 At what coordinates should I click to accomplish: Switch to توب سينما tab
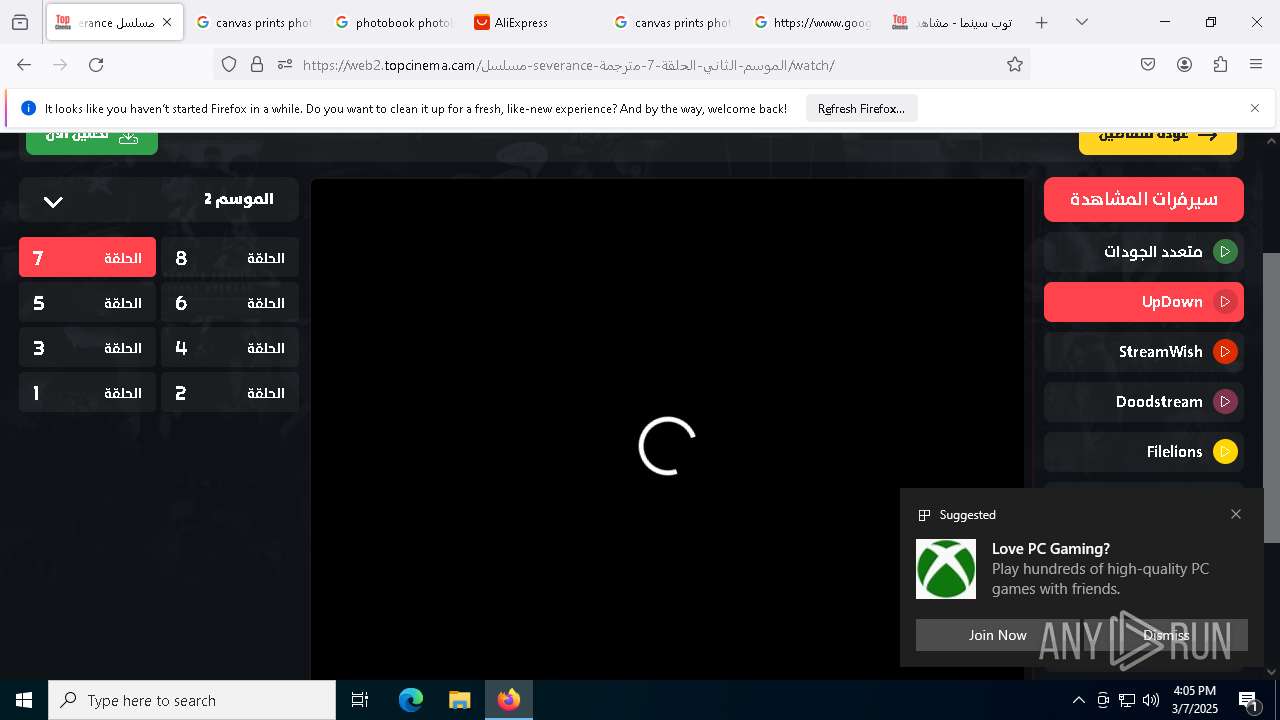(x=952, y=22)
